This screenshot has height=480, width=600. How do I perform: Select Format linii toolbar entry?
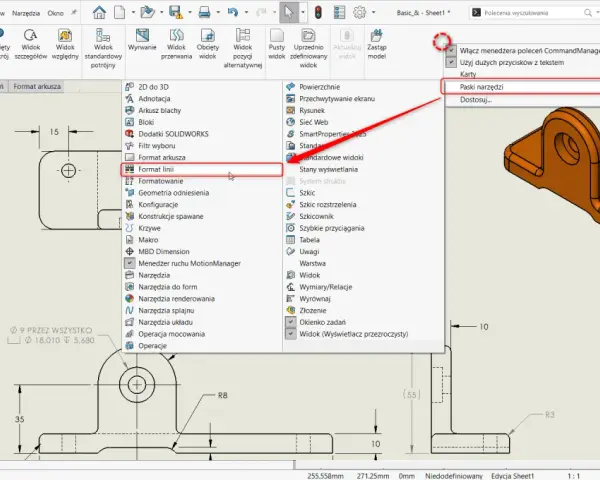(x=202, y=169)
